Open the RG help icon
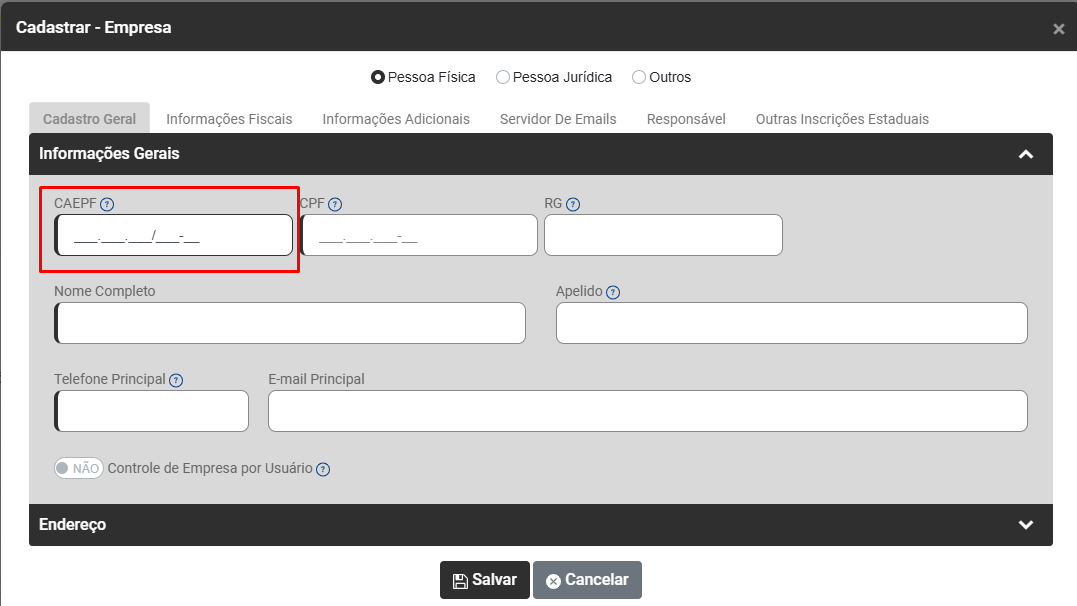Screen dimensions: 1077x606 573,204
